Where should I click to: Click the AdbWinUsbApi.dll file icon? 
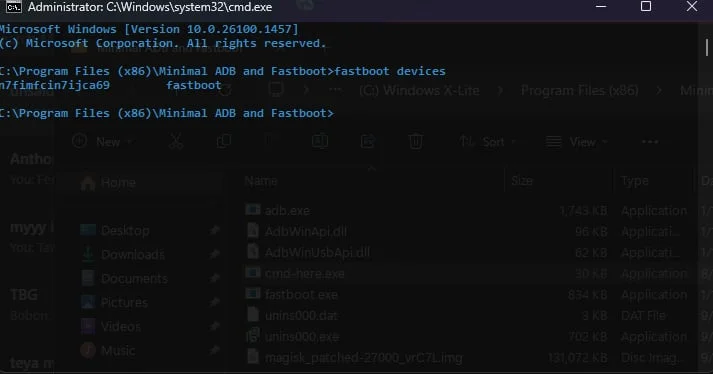(x=253, y=252)
